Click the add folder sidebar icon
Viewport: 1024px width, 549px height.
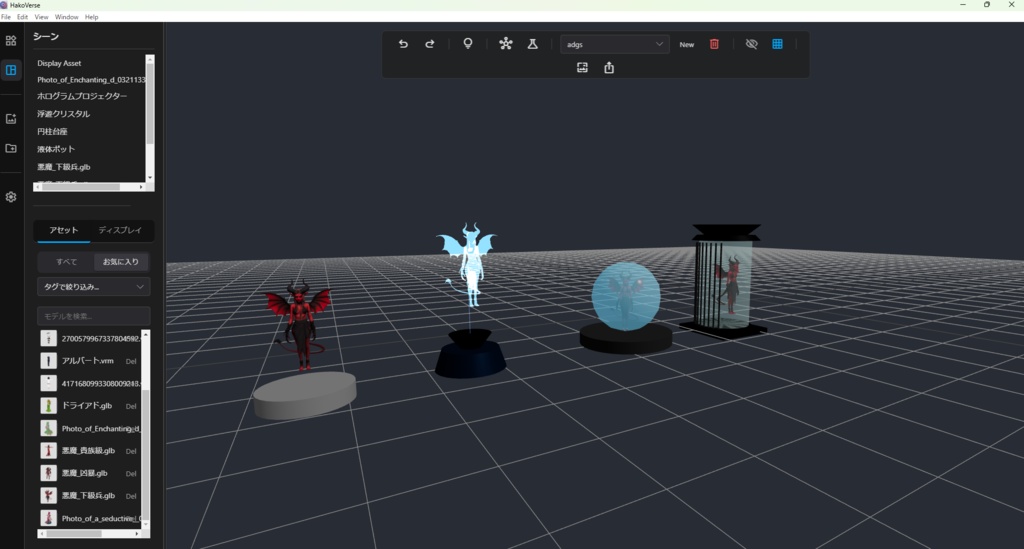click(11, 148)
